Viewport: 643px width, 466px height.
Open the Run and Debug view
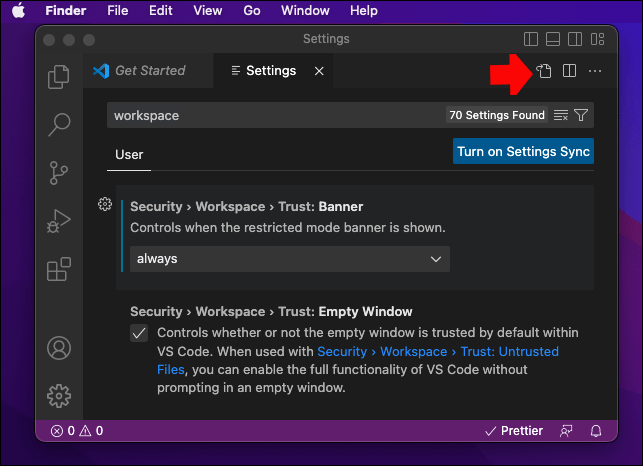coord(59,220)
